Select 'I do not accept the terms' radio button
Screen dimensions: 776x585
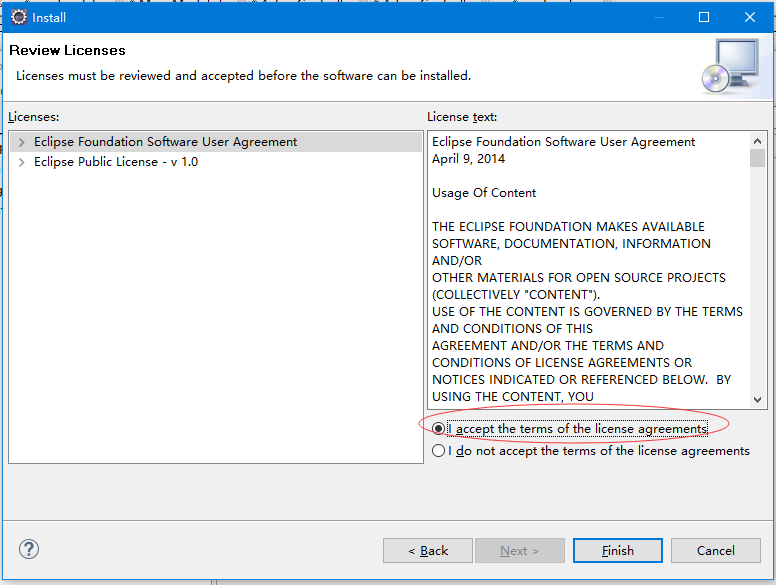438,451
